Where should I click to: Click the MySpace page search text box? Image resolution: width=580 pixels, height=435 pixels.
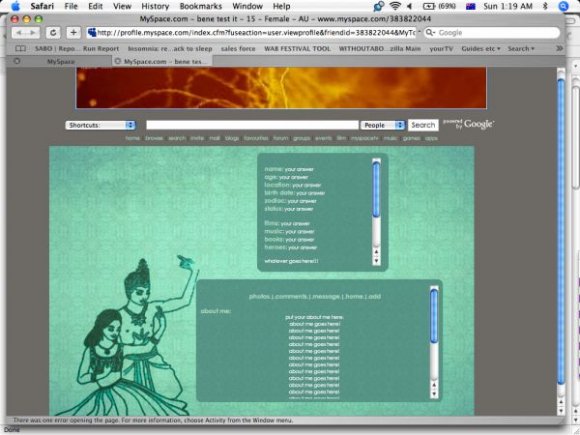(x=252, y=125)
